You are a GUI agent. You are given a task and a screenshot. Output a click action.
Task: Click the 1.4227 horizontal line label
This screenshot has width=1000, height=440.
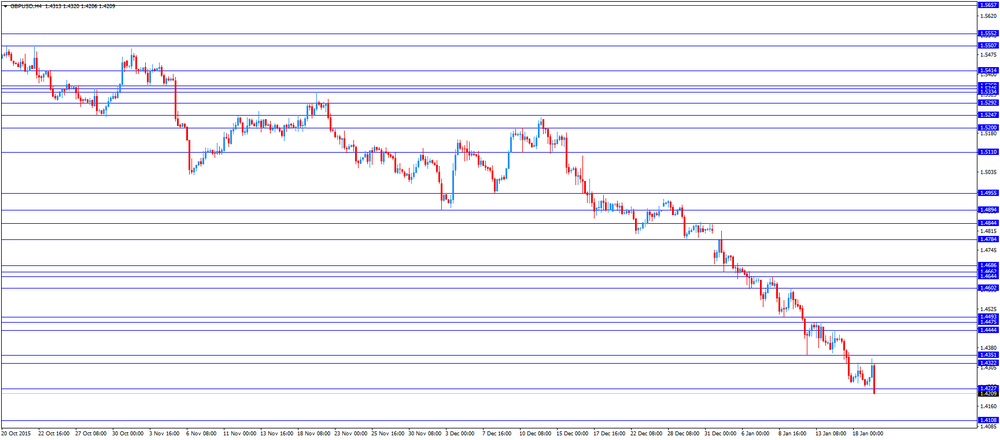tap(988, 388)
